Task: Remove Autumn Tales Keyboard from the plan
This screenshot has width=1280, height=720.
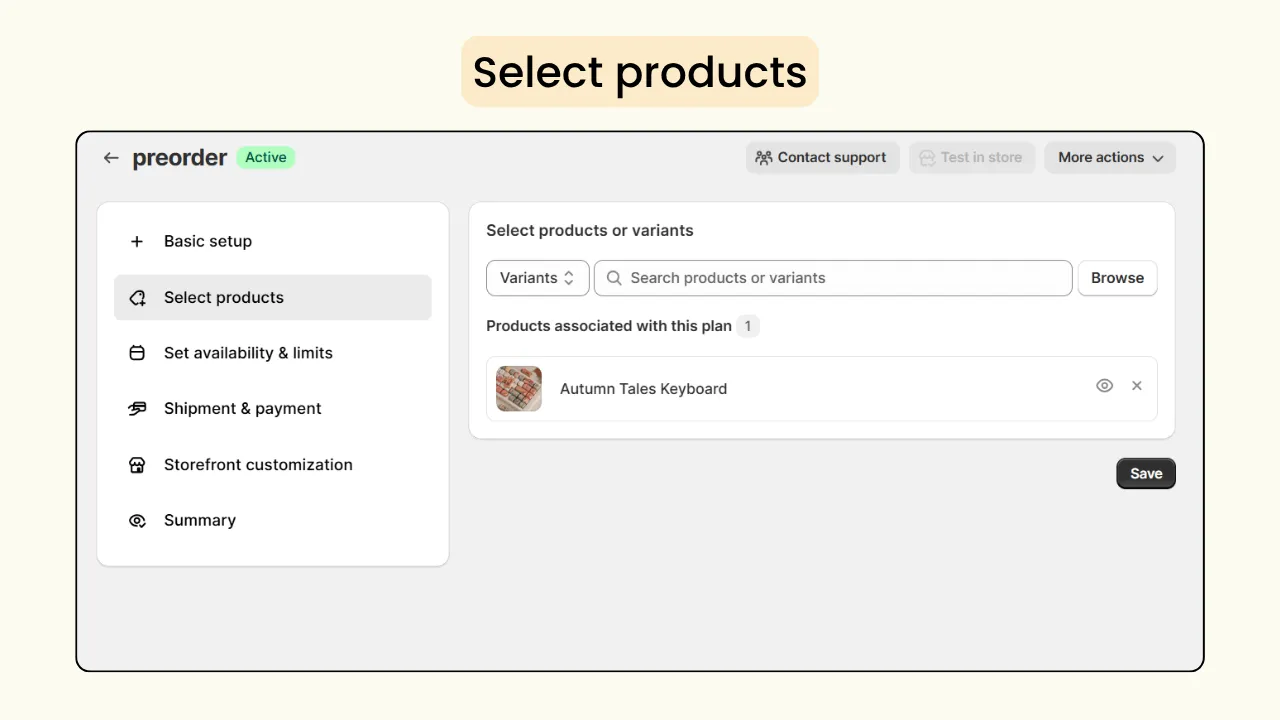Action: pyautogui.click(x=1137, y=385)
